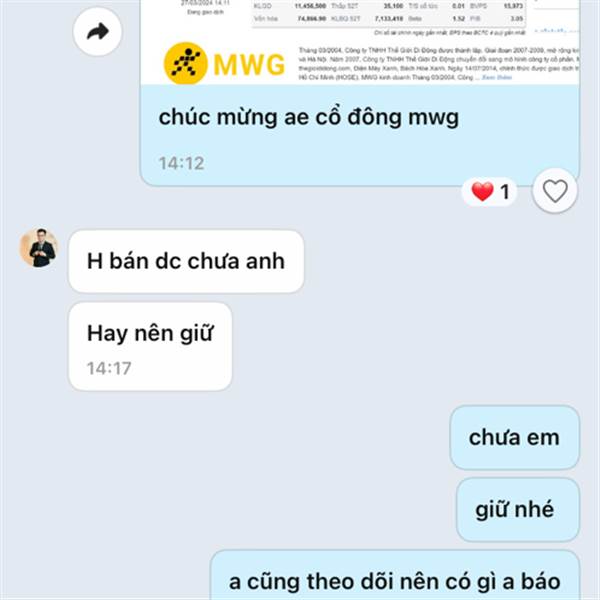This screenshot has height=600, width=600.
Task: Tap the company description paragraph in image
Action: tap(438, 64)
